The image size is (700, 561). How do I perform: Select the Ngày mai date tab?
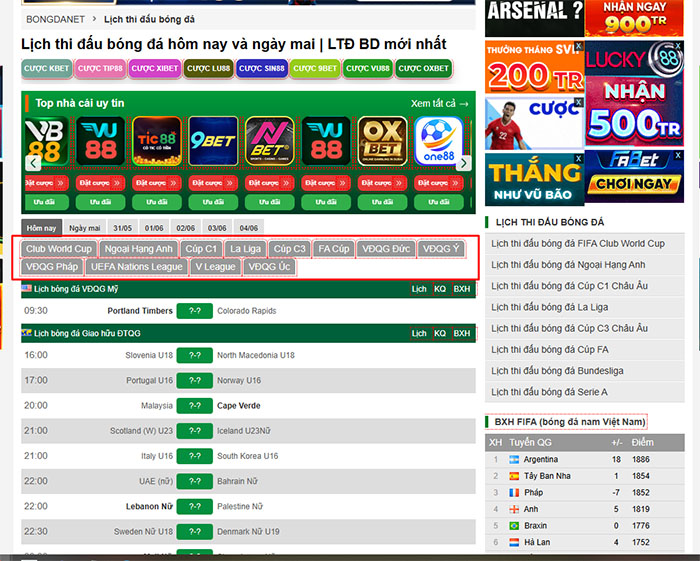[x=85, y=228]
